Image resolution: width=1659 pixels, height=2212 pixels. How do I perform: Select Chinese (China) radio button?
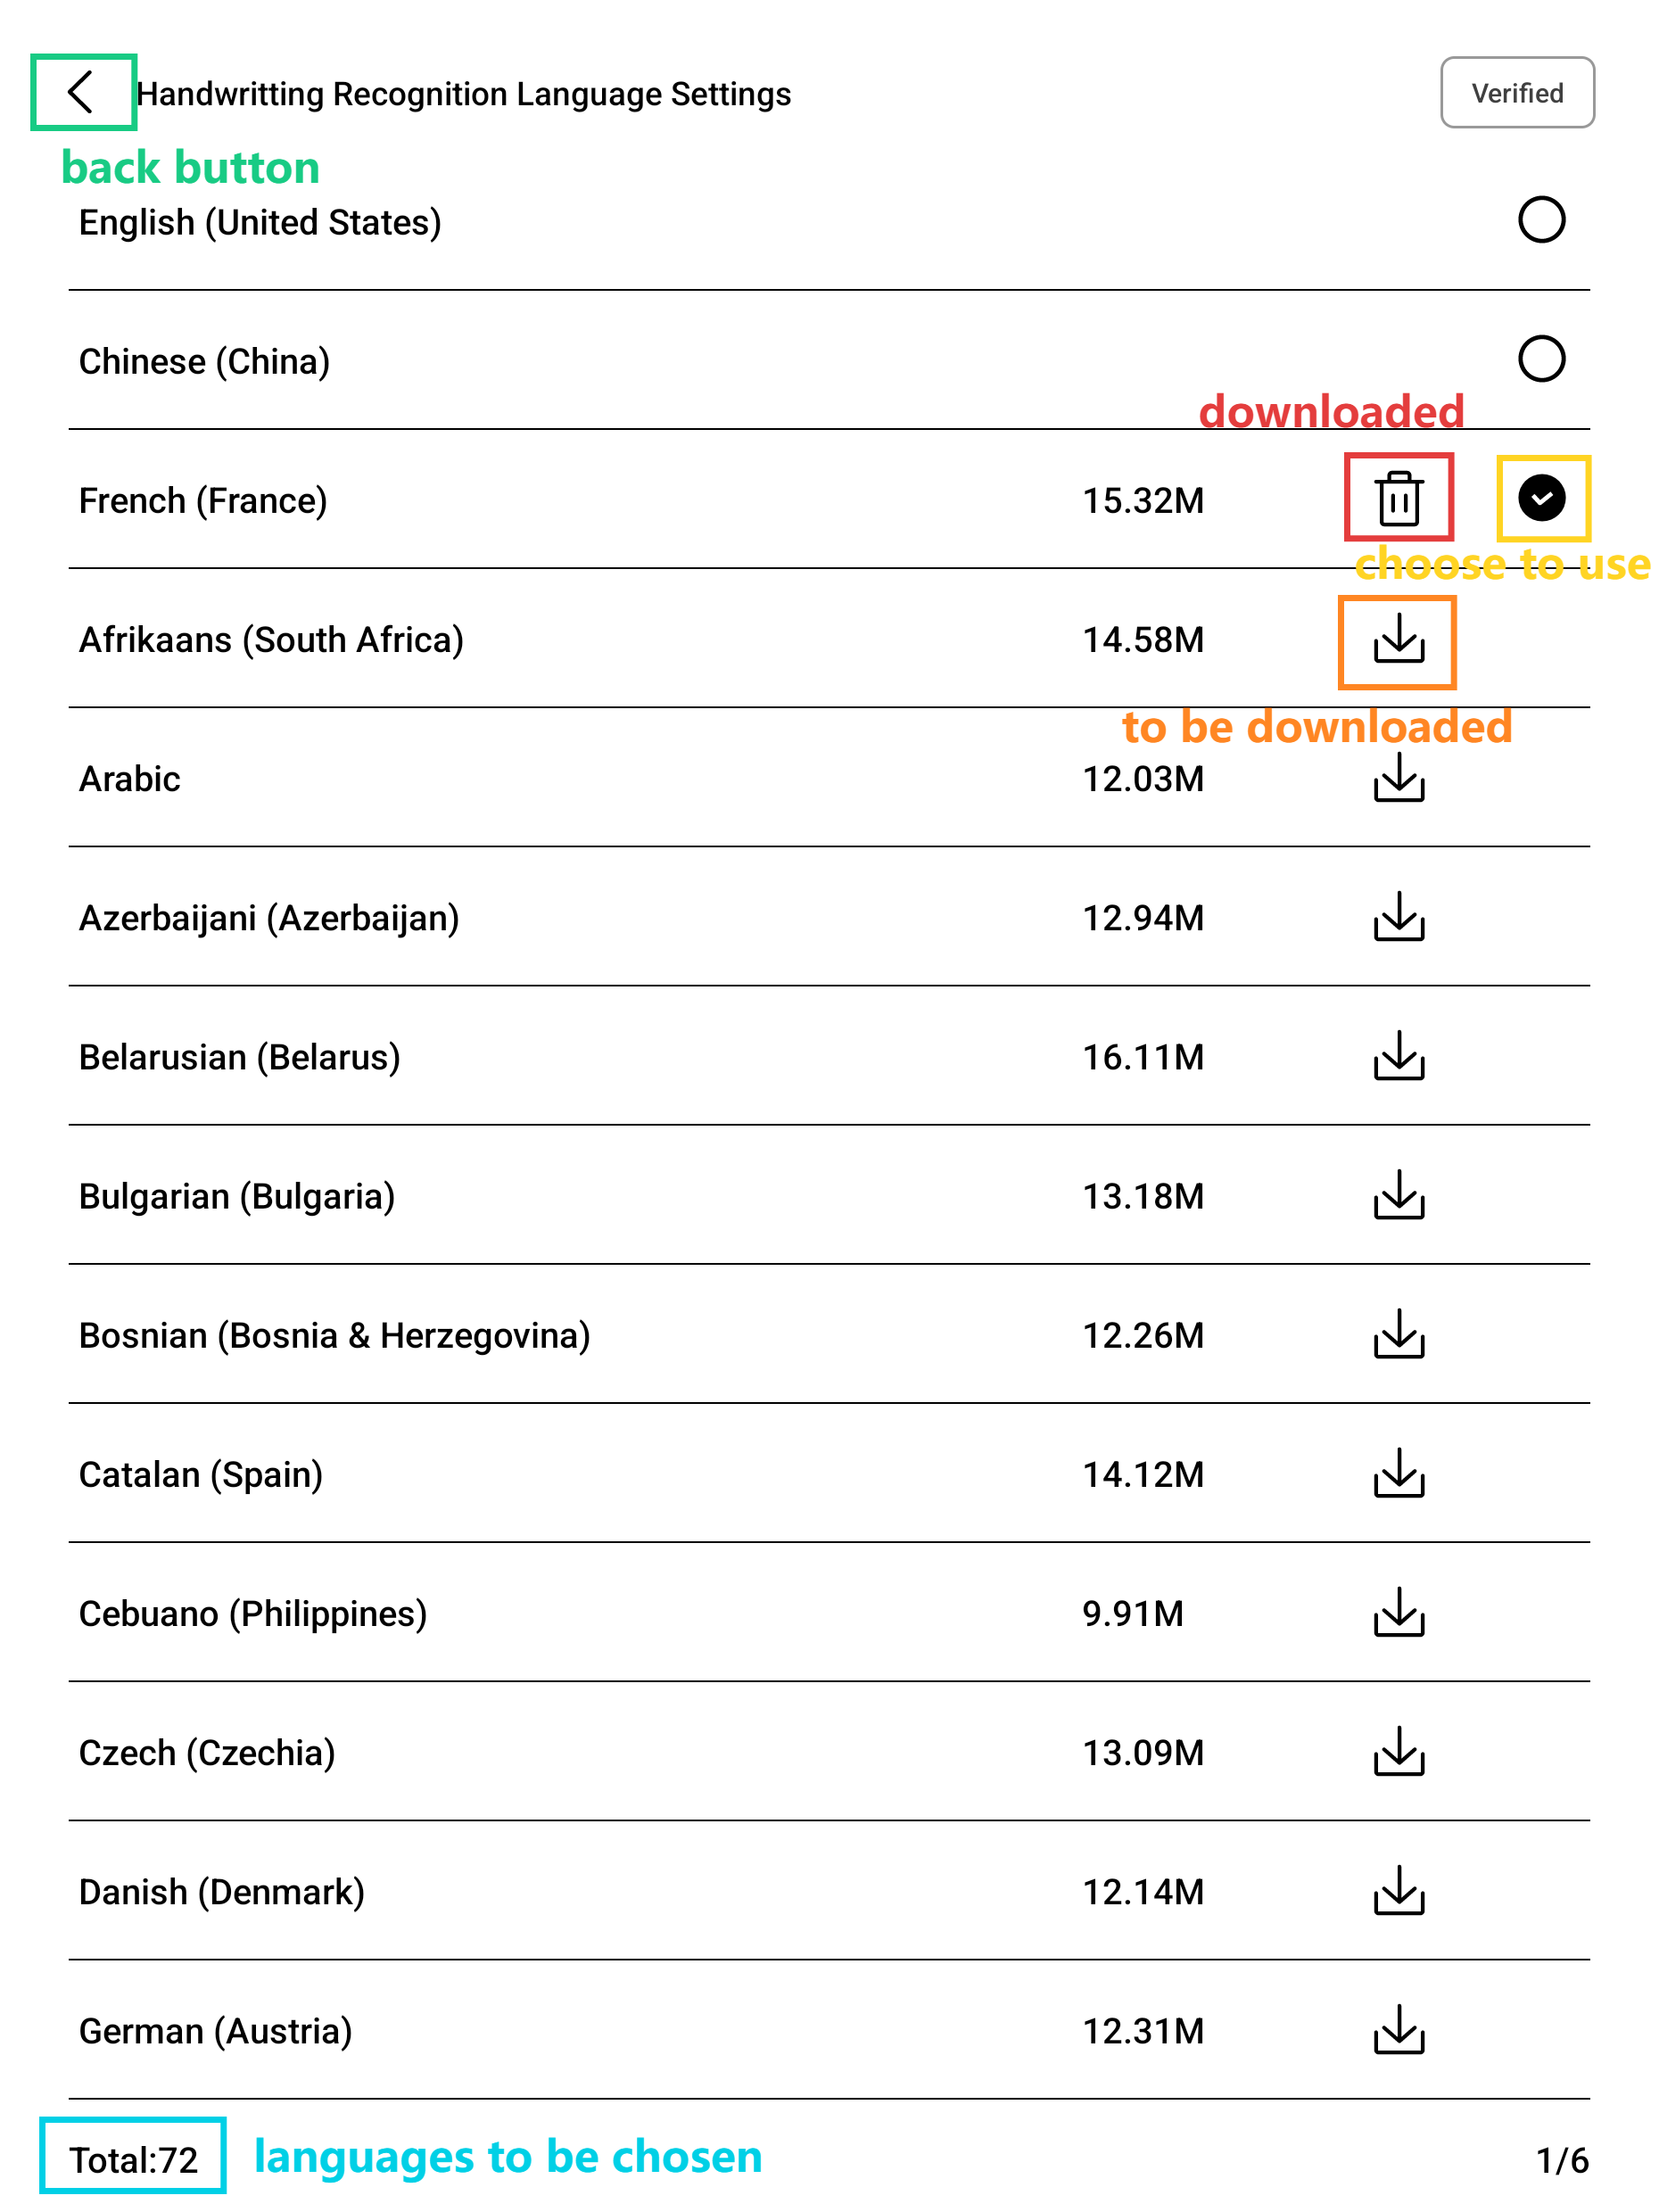point(1540,359)
